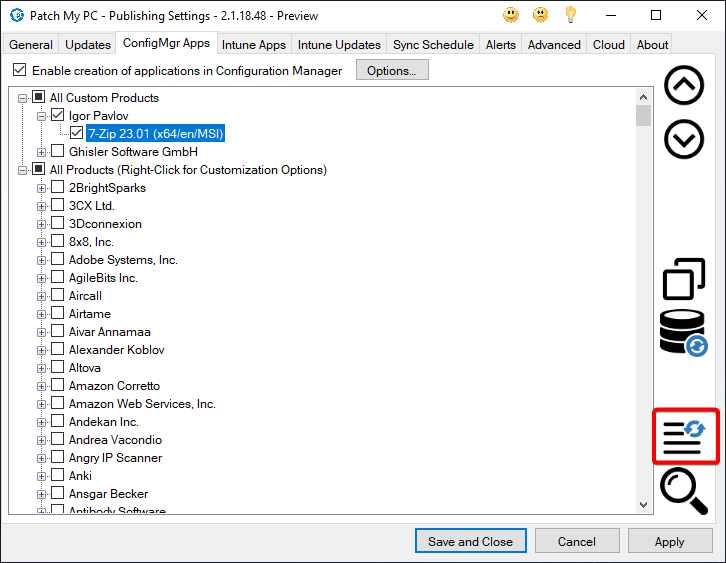Click the magnifying glass search icon
This screenshot has width=726, height=563.
(684, 492)
